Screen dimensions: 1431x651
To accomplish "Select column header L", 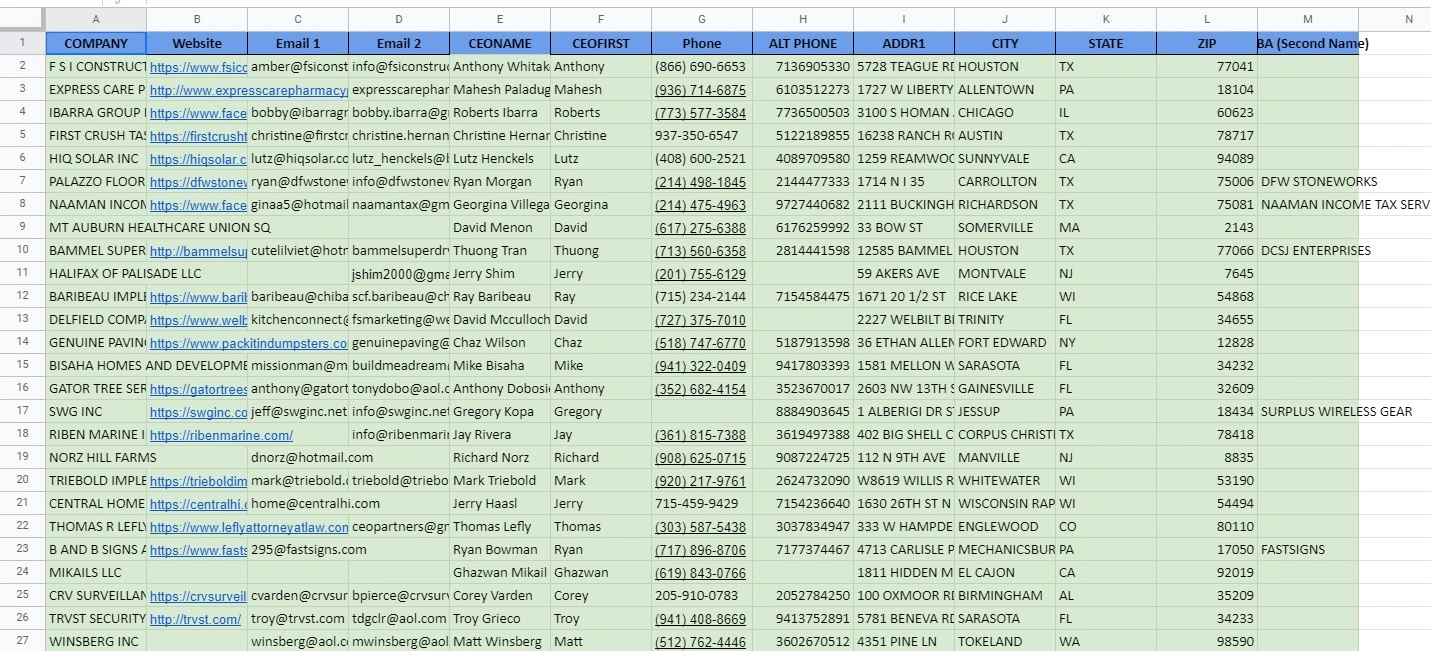I will pyautogui.click(x=1207, y=20).
